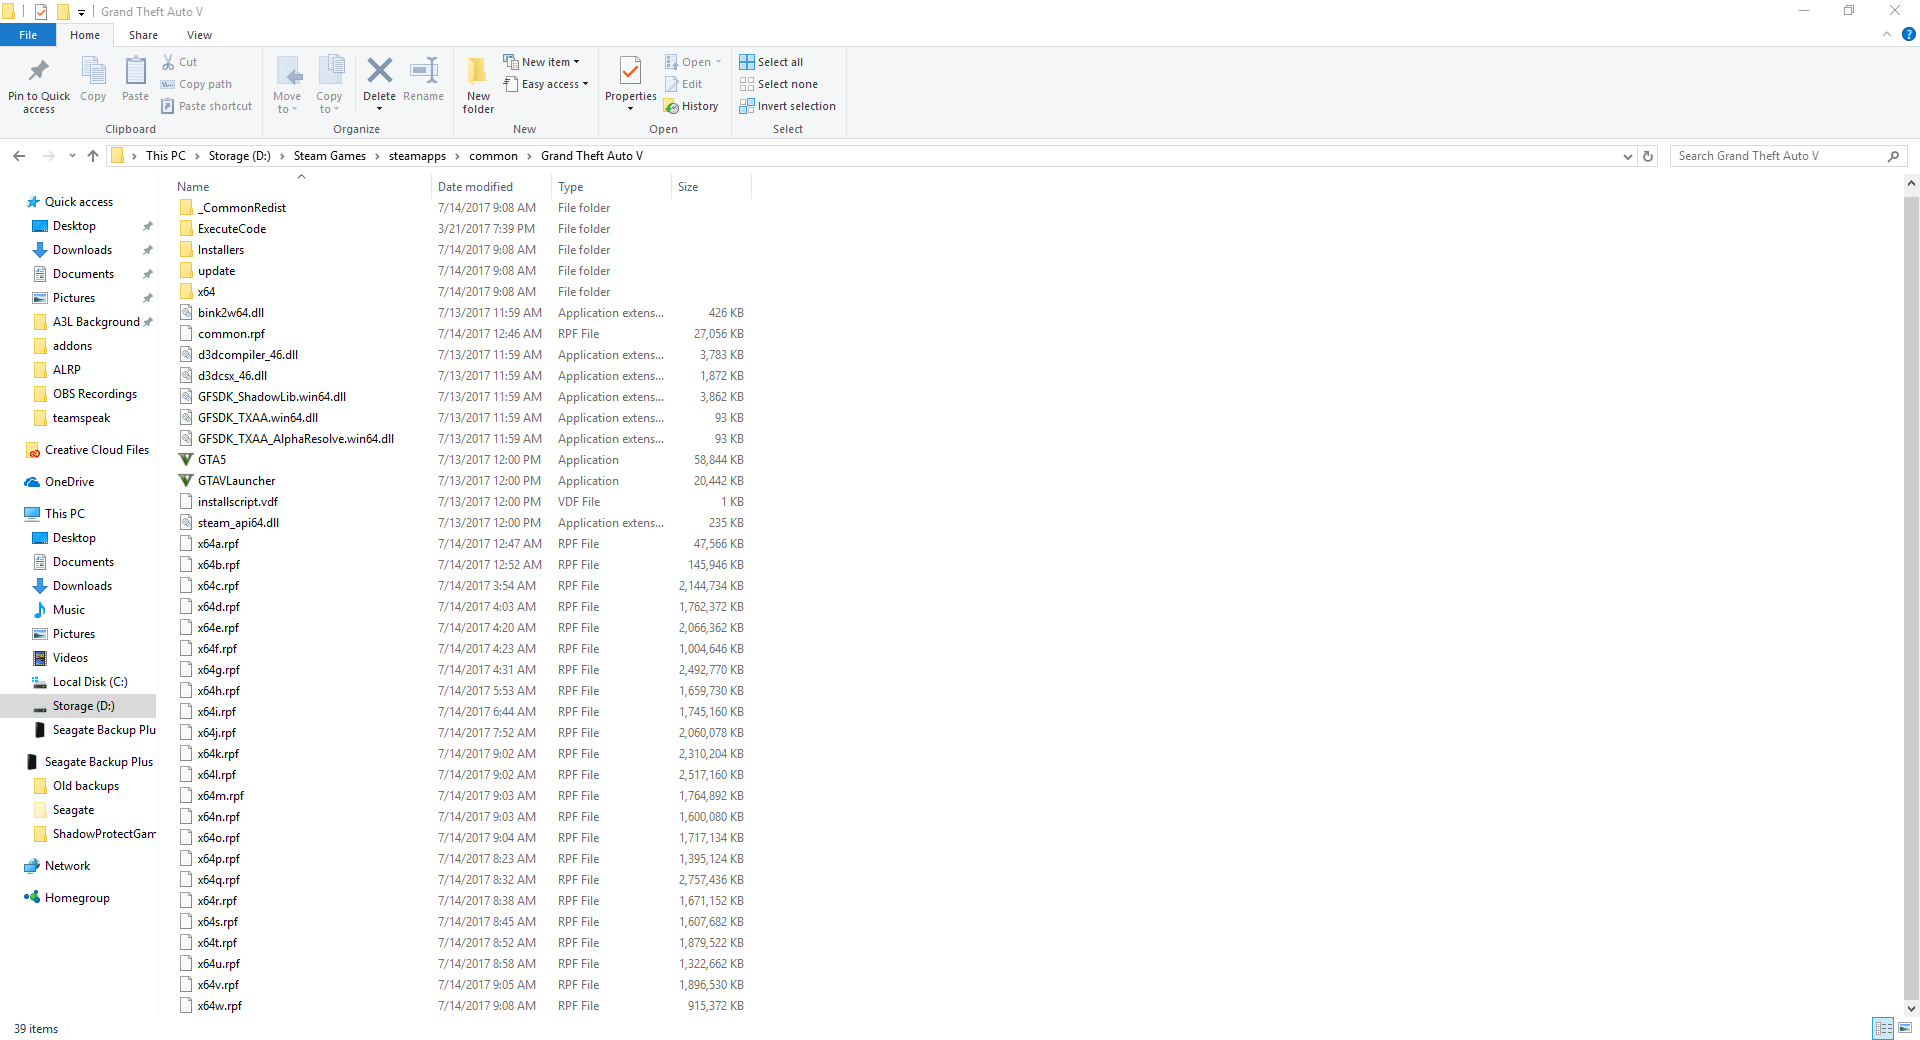Switch to large thumbnails view button
Viewport: 1920px width, 1040px height.
point(1905,1028)
